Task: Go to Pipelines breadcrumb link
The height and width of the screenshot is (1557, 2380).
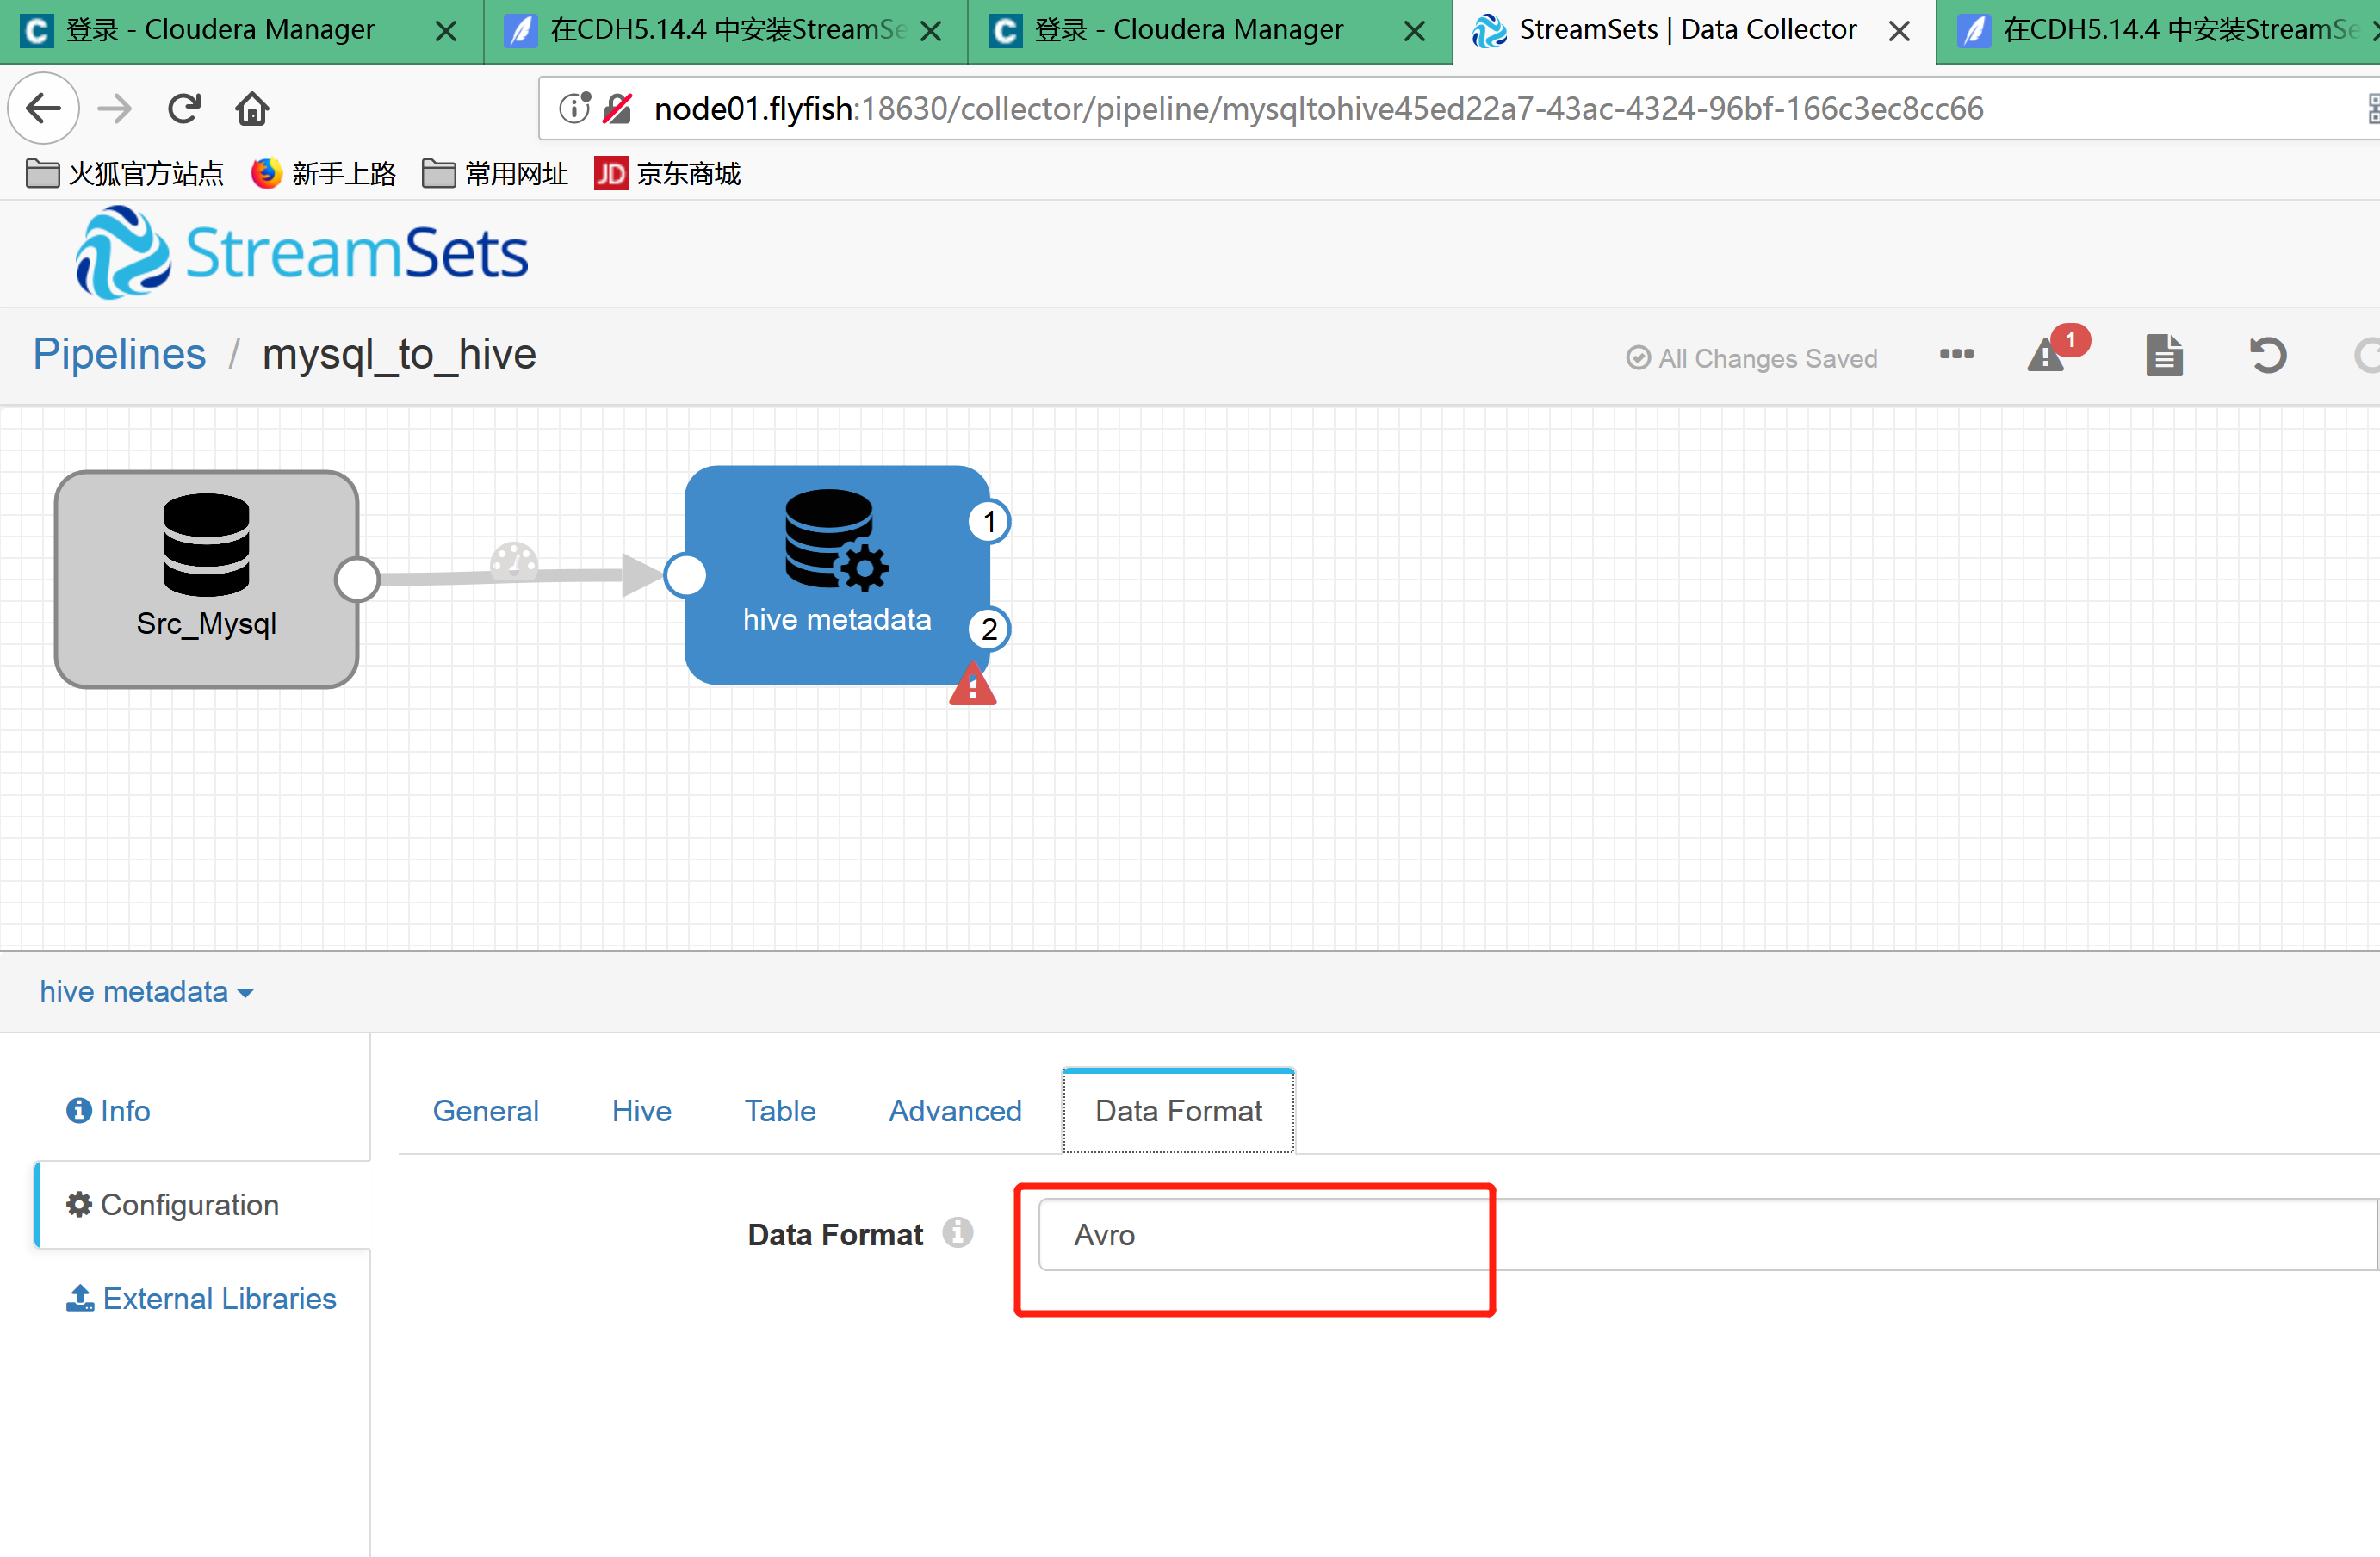Action: coord(119,354)
